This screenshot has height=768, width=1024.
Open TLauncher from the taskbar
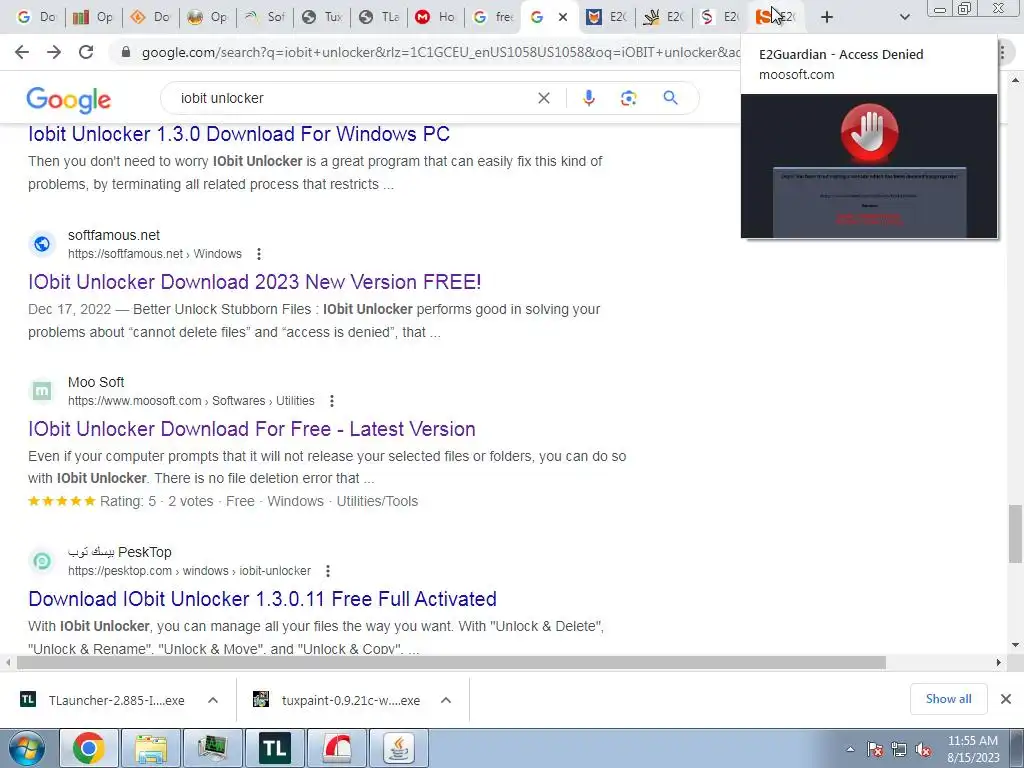coord(274,748)
